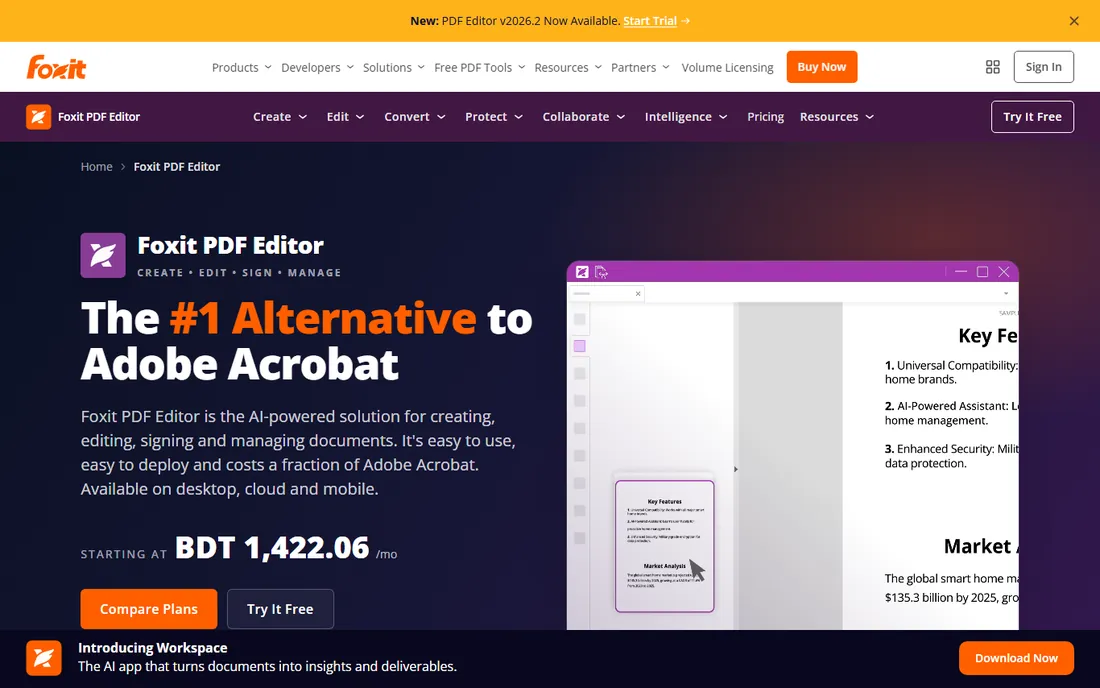The height and width of the screenshot is (688, 1100).
Task: Click the BDT 1,422.06 price text
Action: click(x=271, y=548)
